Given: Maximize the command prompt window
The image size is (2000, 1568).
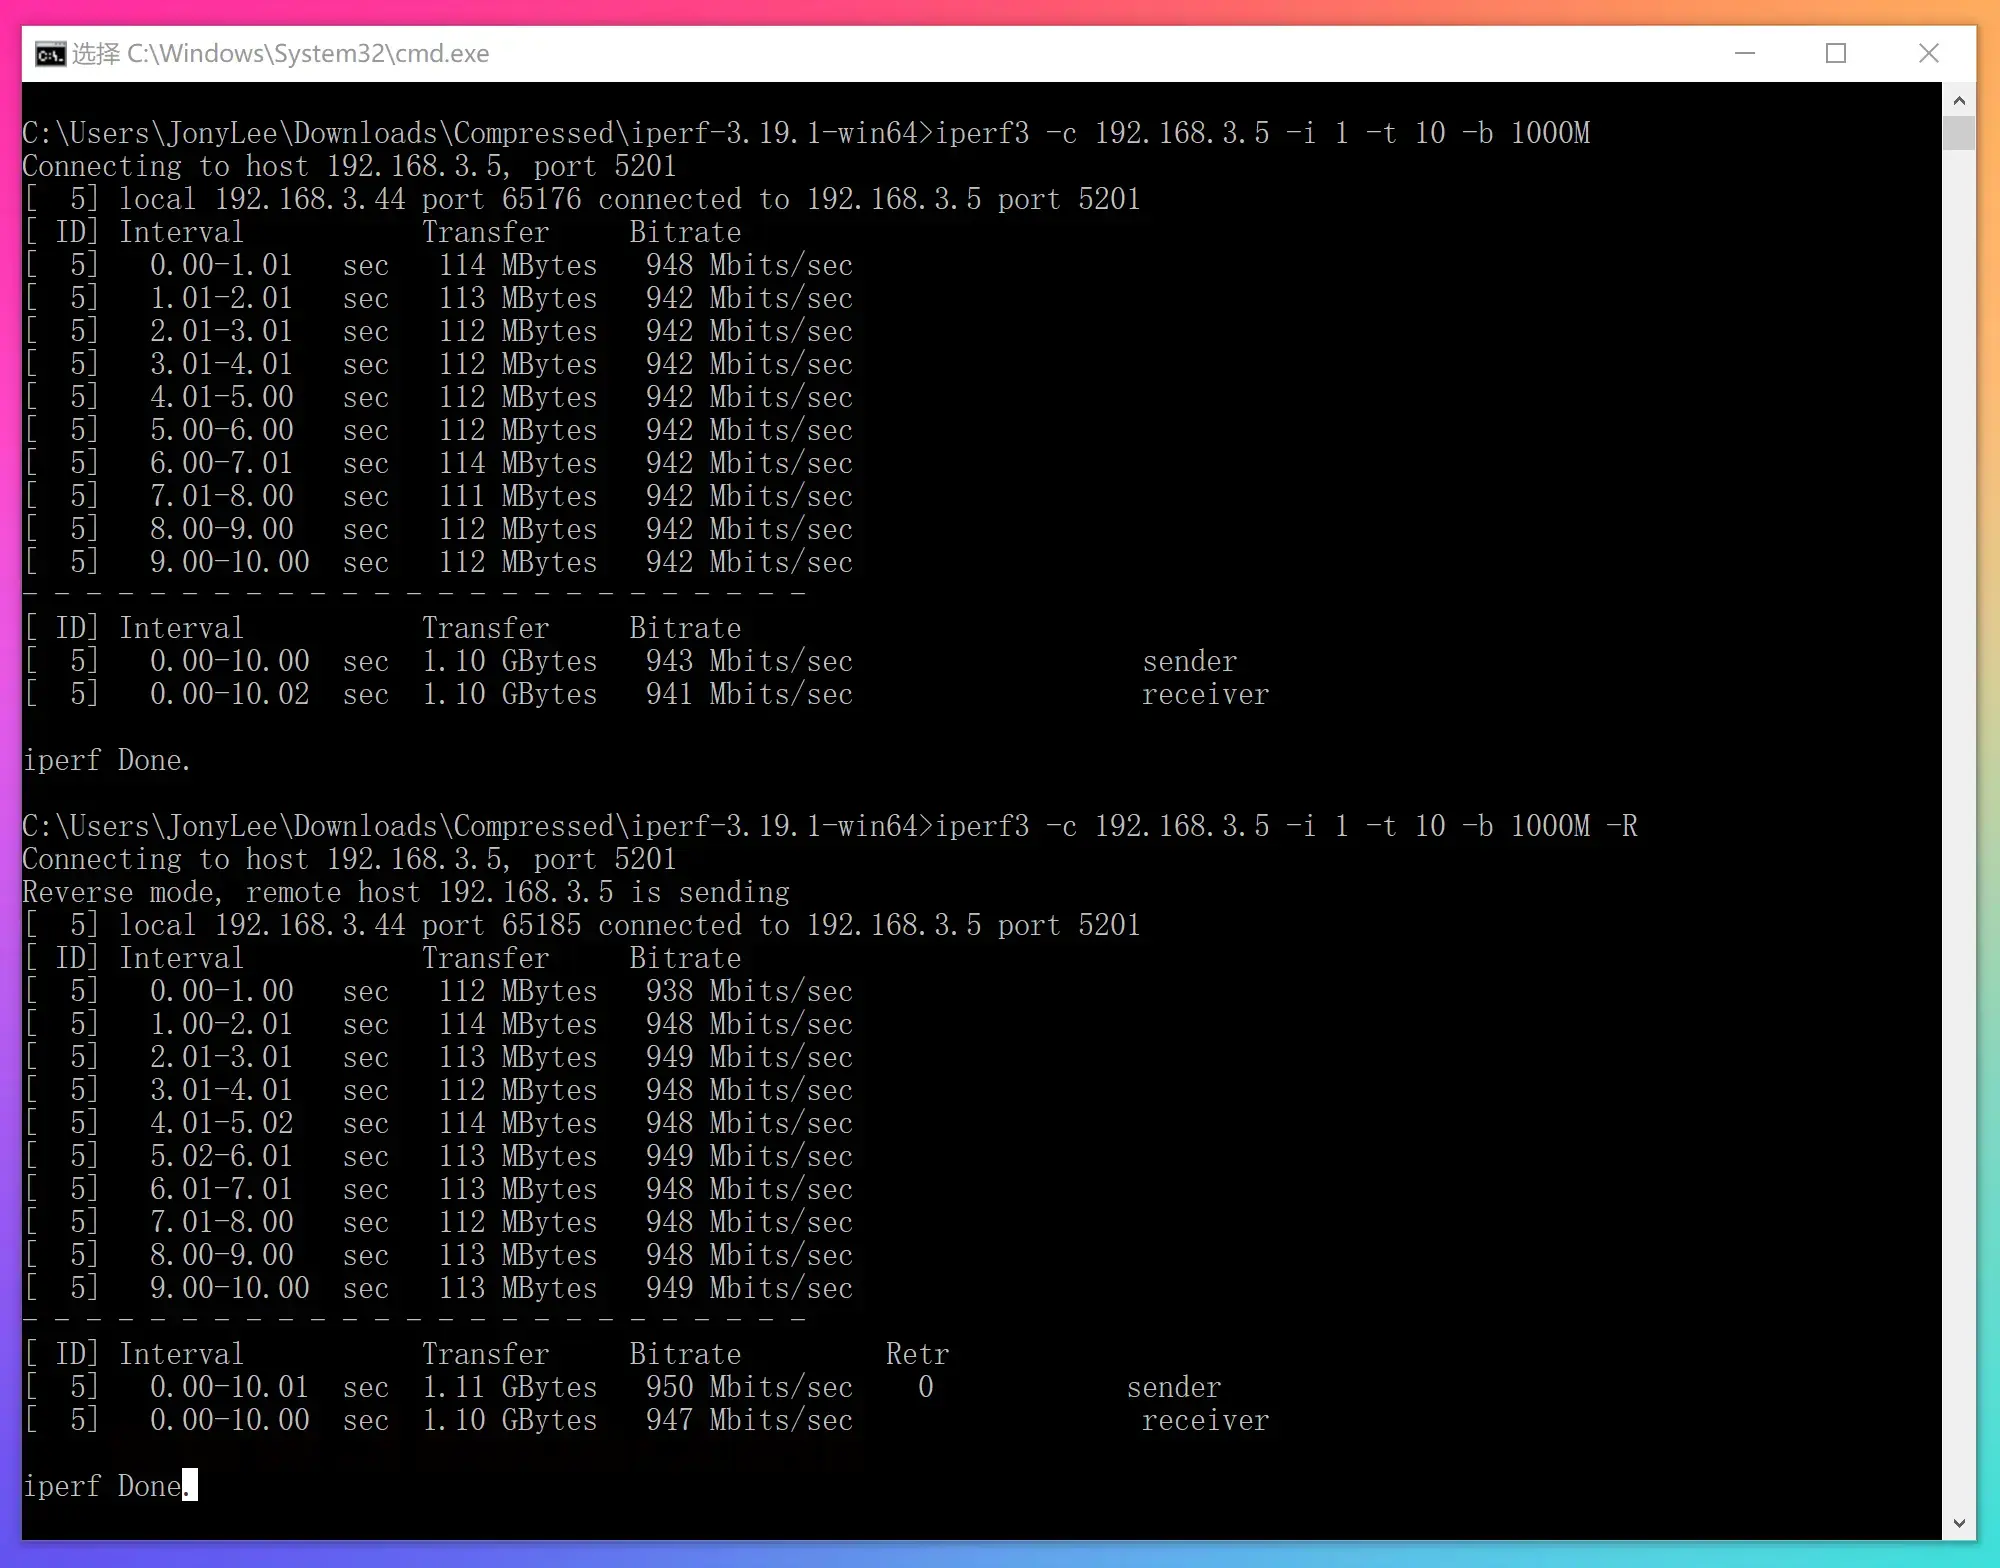Looking at the screenshot, I should pyautogui.click(x=1836, y=53).
